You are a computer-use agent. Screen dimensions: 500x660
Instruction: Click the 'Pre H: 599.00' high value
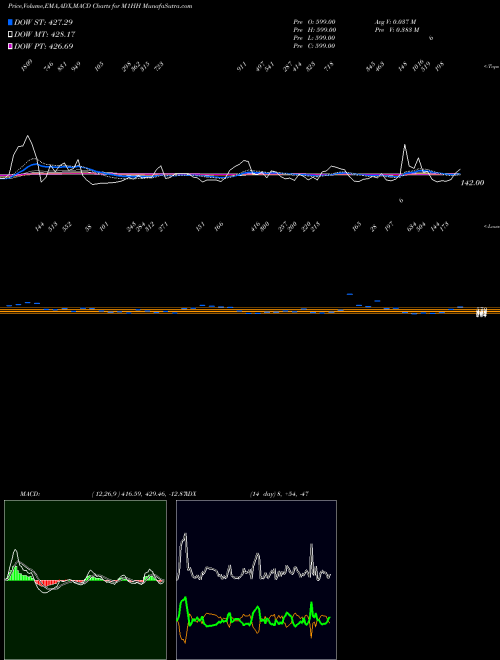tap(314, 30)
